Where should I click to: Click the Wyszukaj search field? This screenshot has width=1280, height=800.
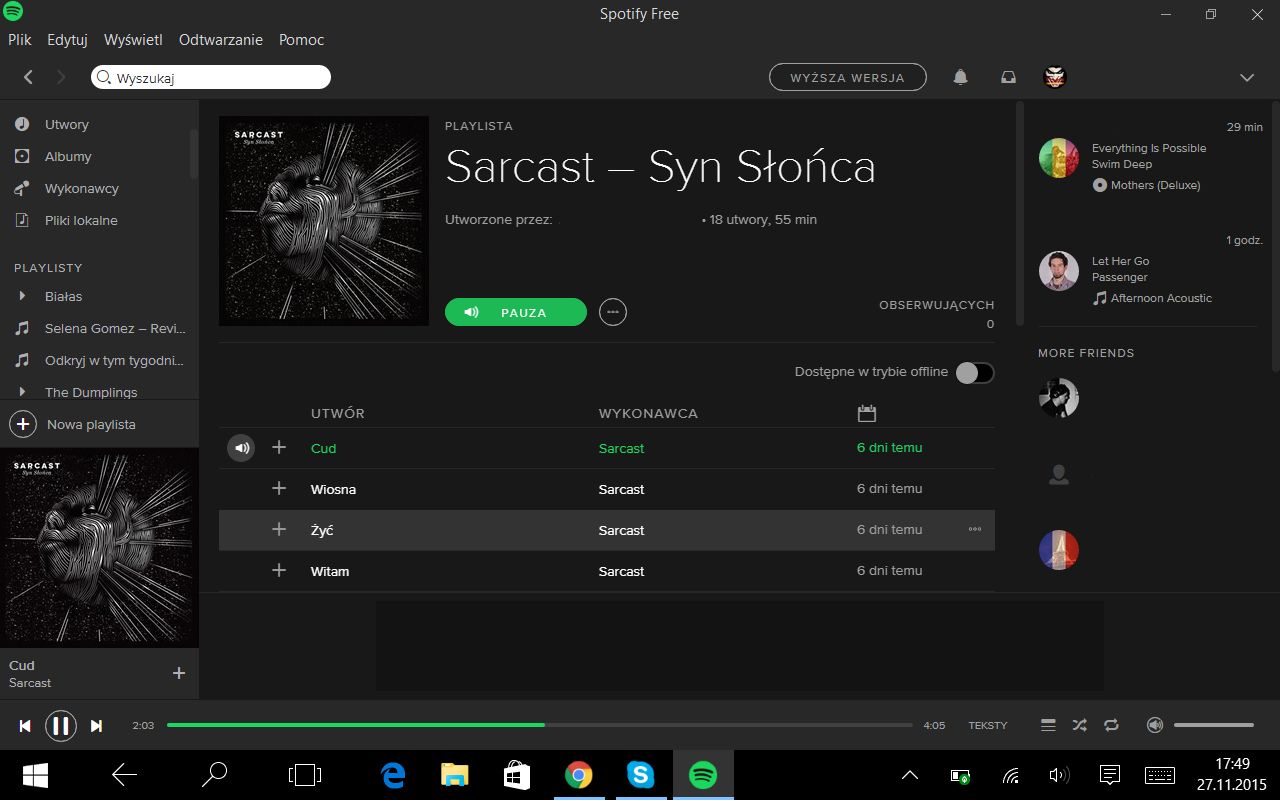[211, 77]
